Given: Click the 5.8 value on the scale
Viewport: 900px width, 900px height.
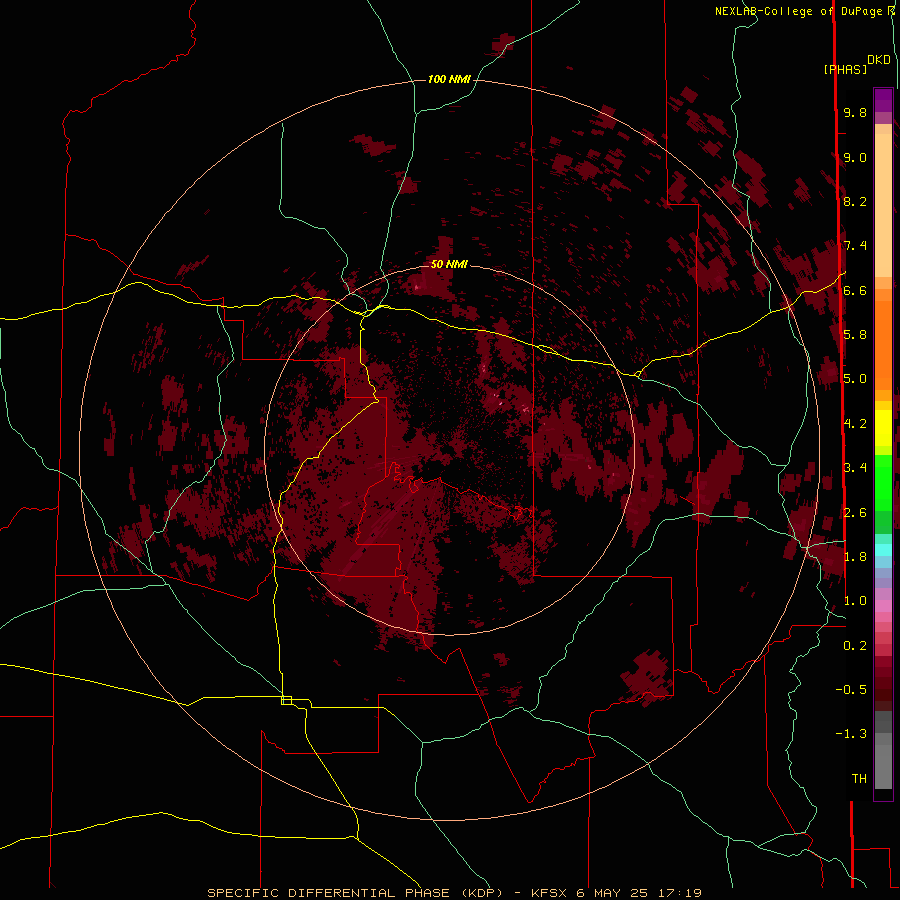Looking at the screenshot, I should click(x=855, y=335).
